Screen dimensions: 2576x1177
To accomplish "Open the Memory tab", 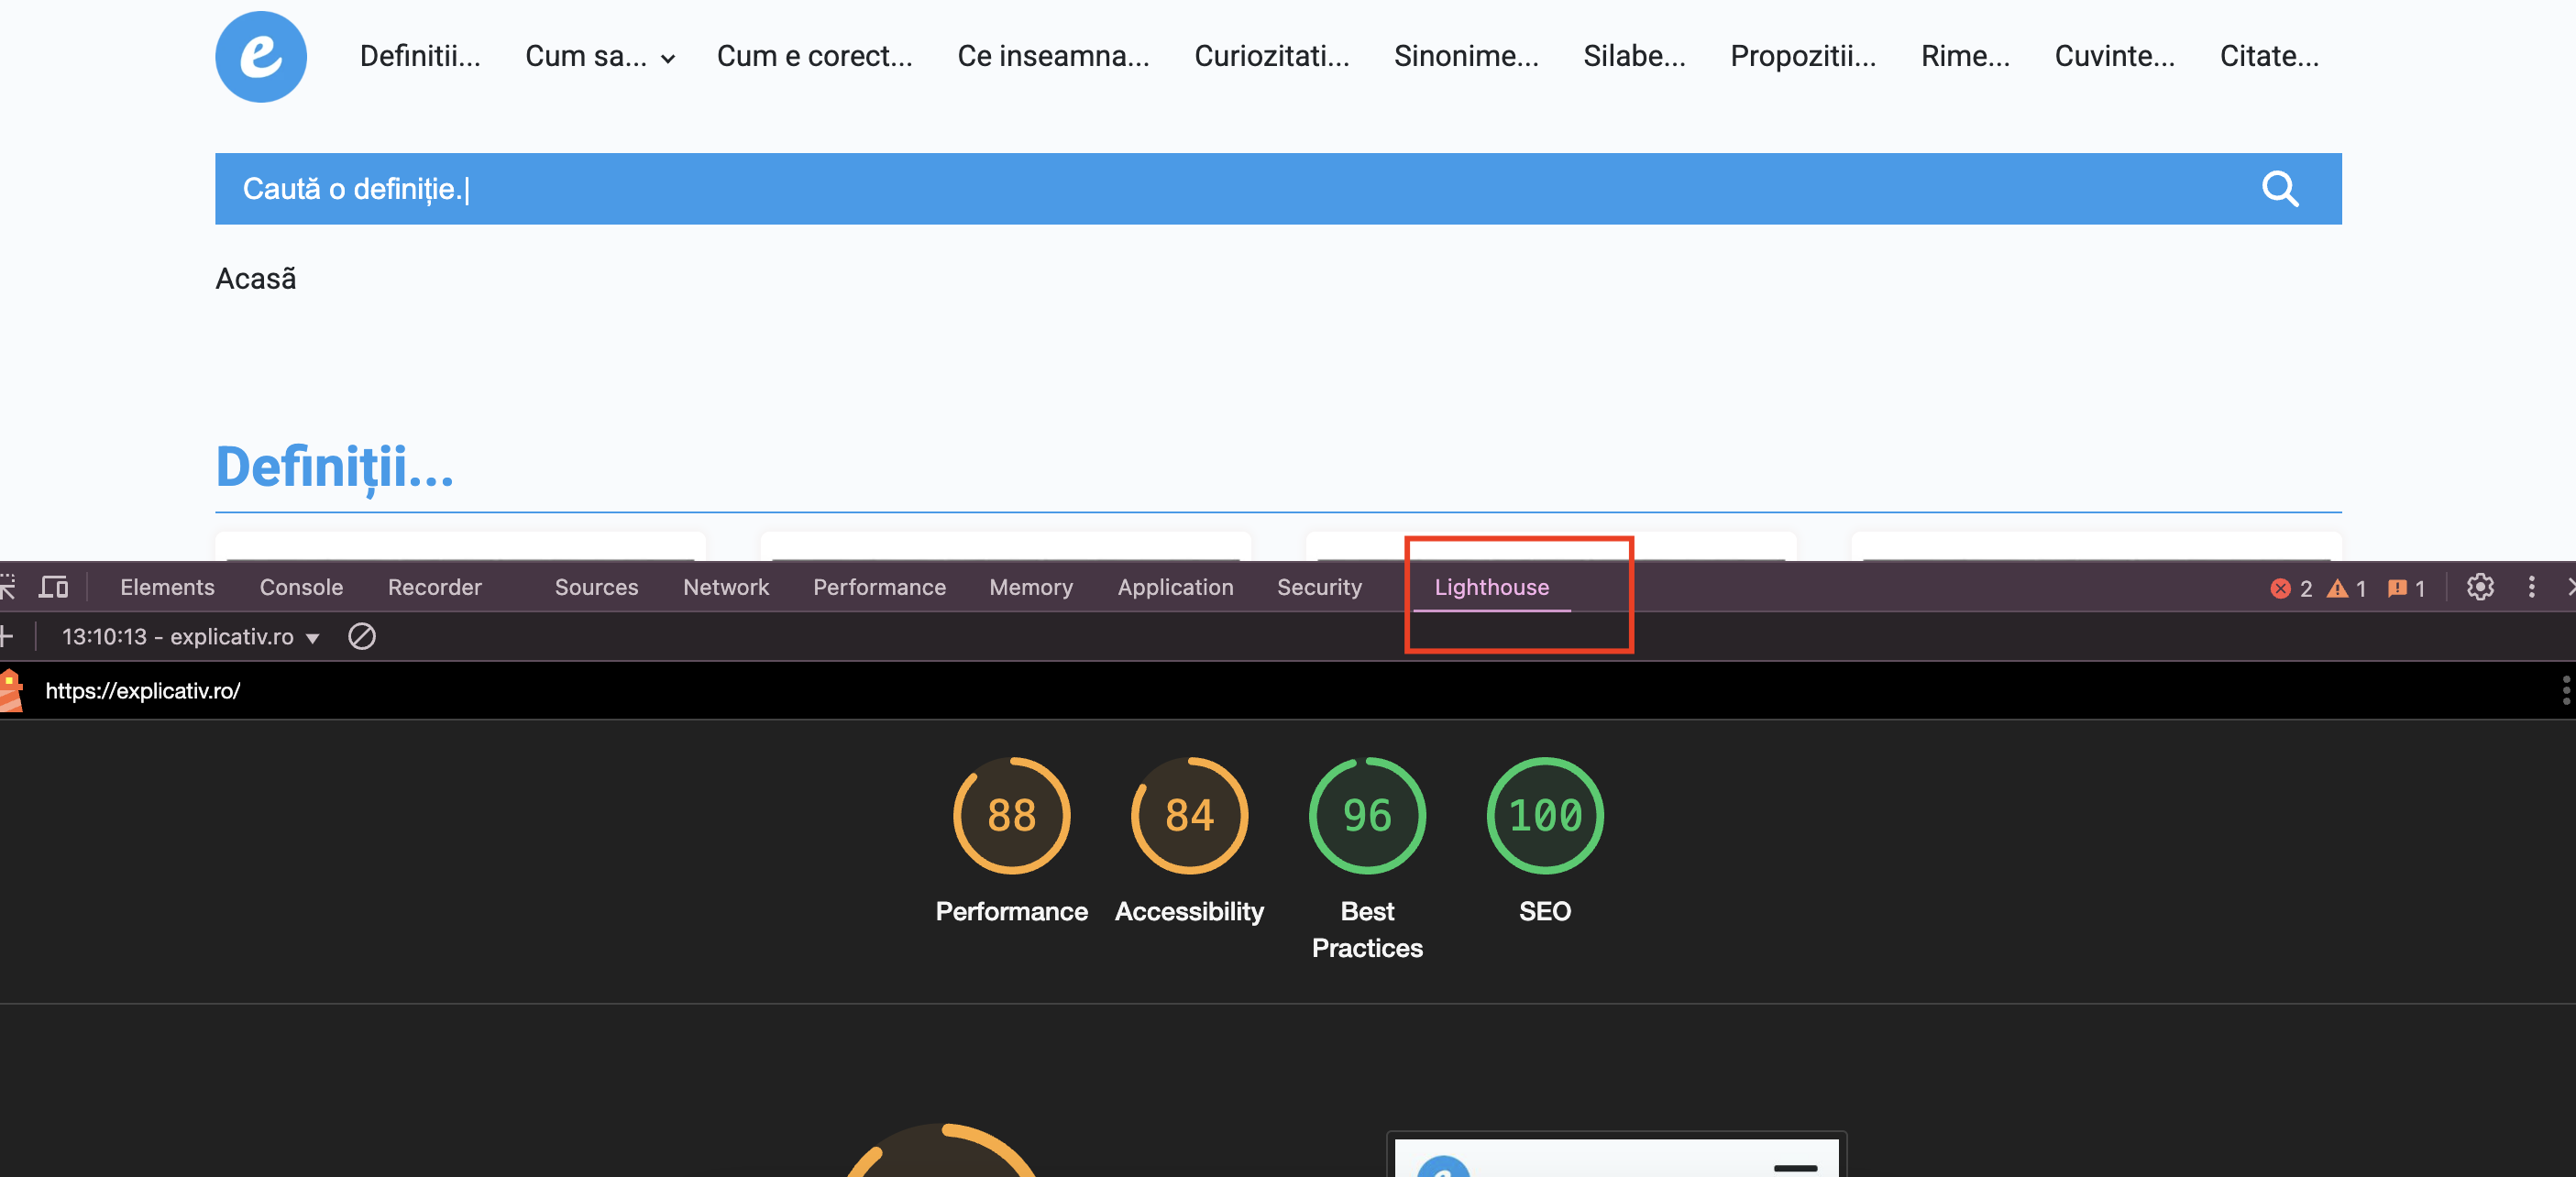I will (x=1031, y=587).
